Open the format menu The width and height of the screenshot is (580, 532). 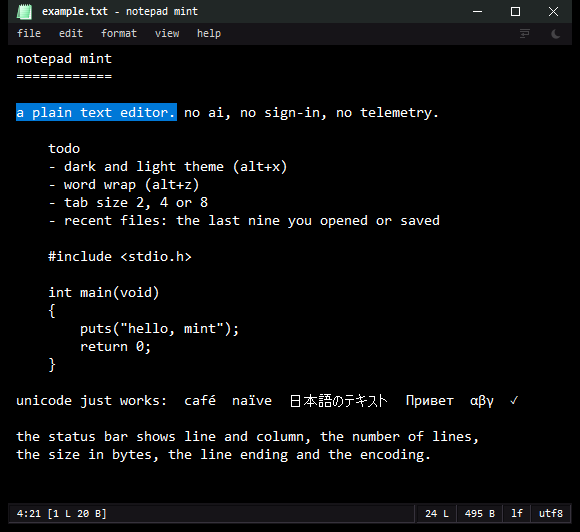click(x=119, y=33)
